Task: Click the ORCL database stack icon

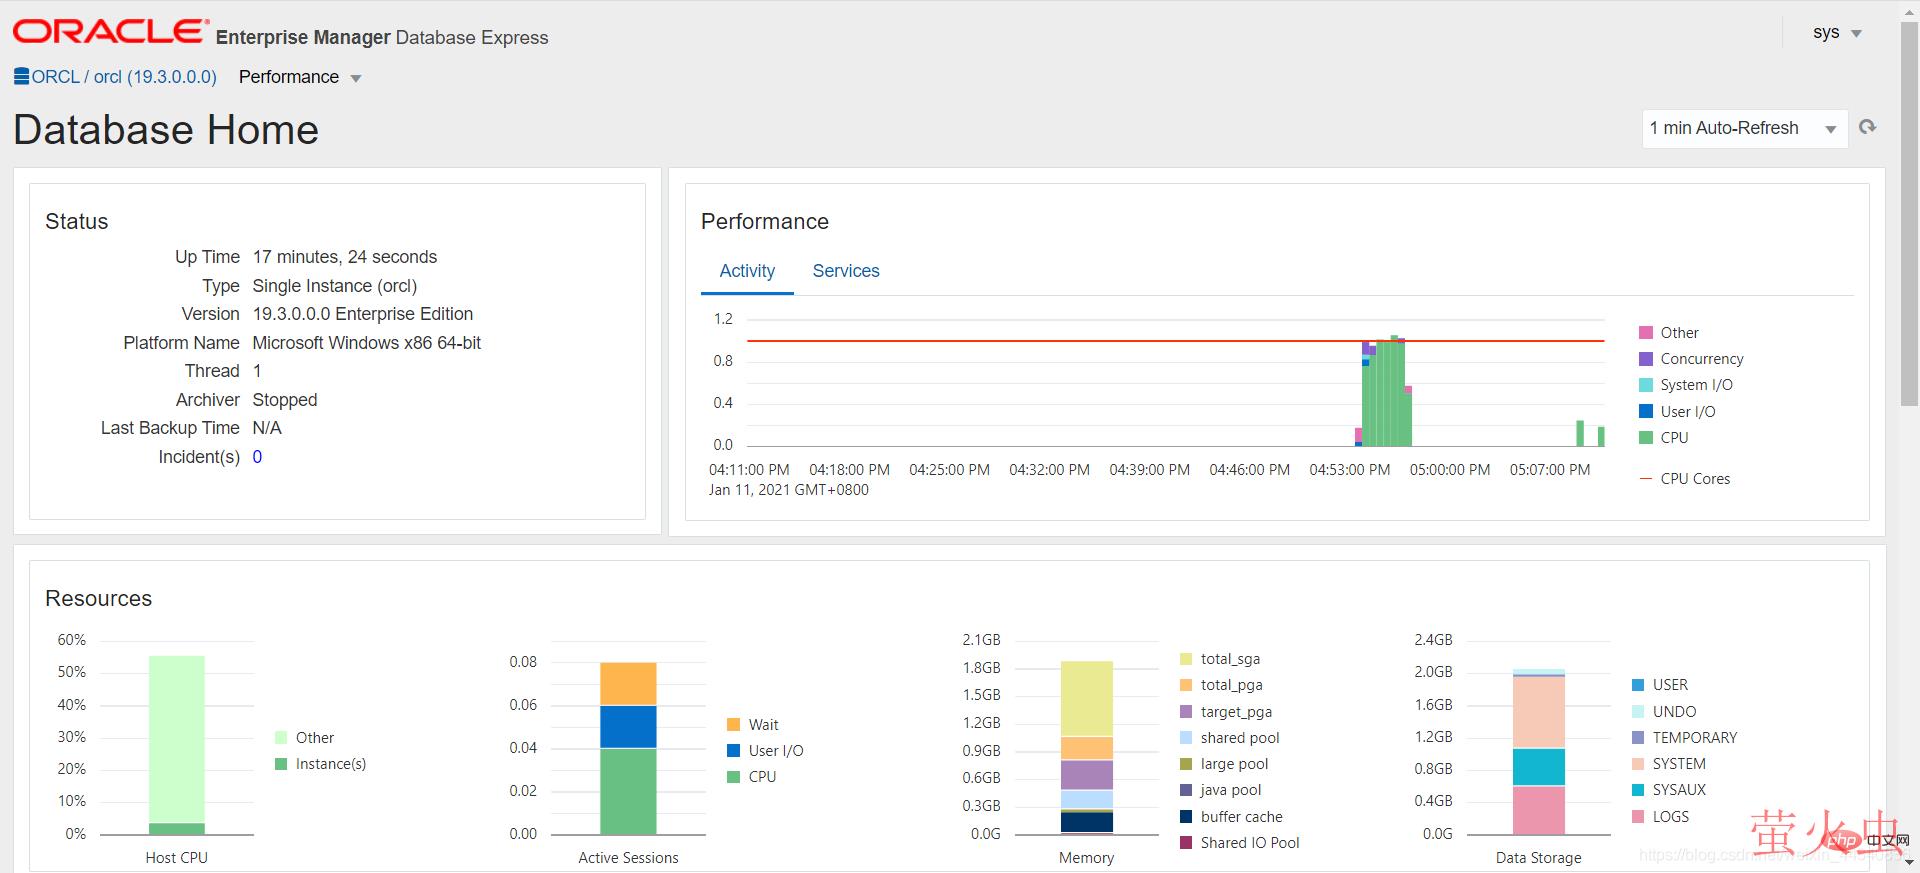Action: tap(21, 76)
